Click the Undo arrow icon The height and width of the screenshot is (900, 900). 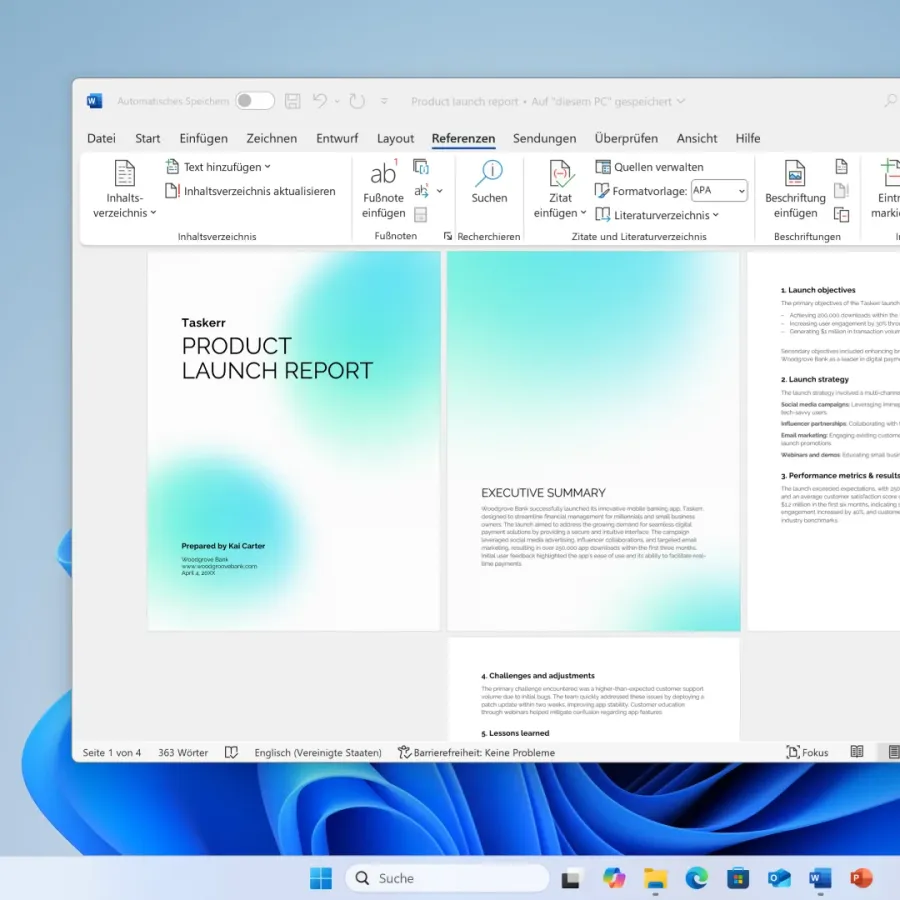coord(319,101)
